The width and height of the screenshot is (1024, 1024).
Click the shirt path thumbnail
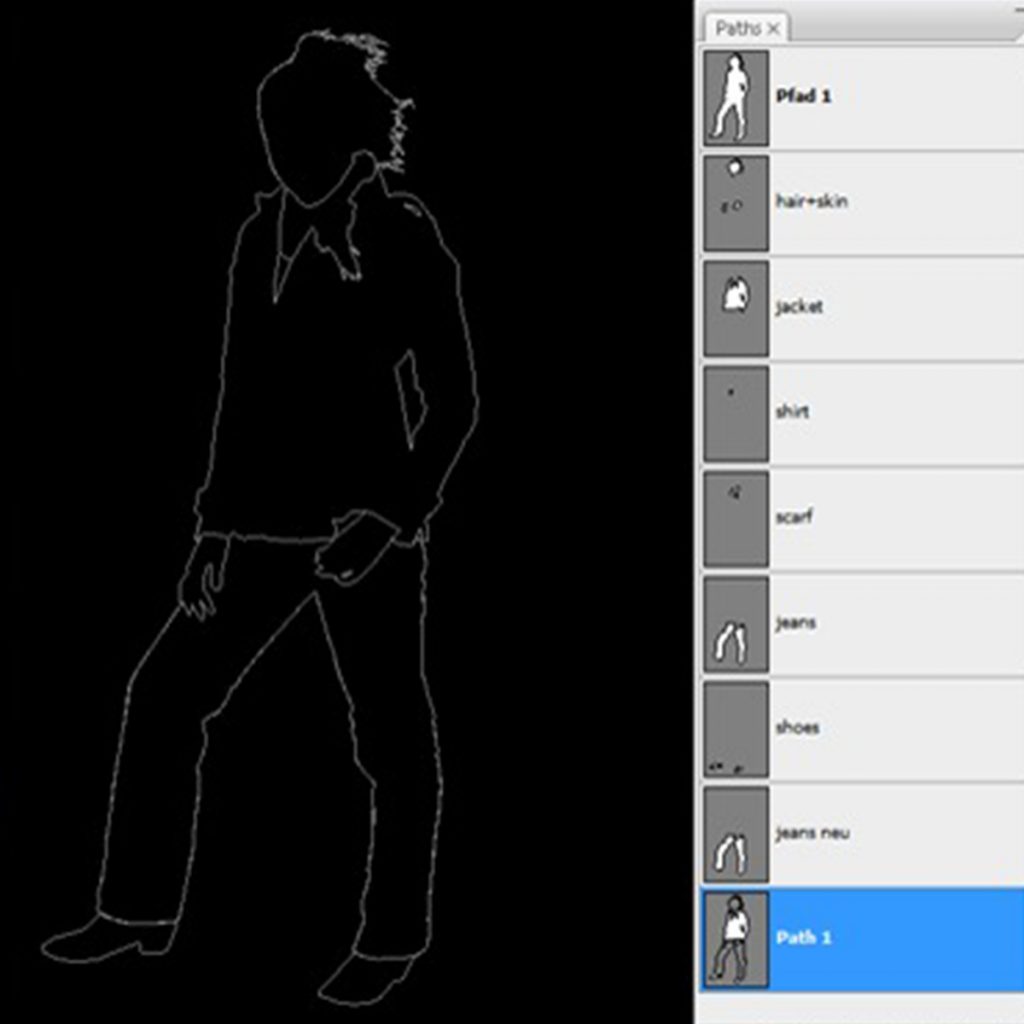(736, 413)
